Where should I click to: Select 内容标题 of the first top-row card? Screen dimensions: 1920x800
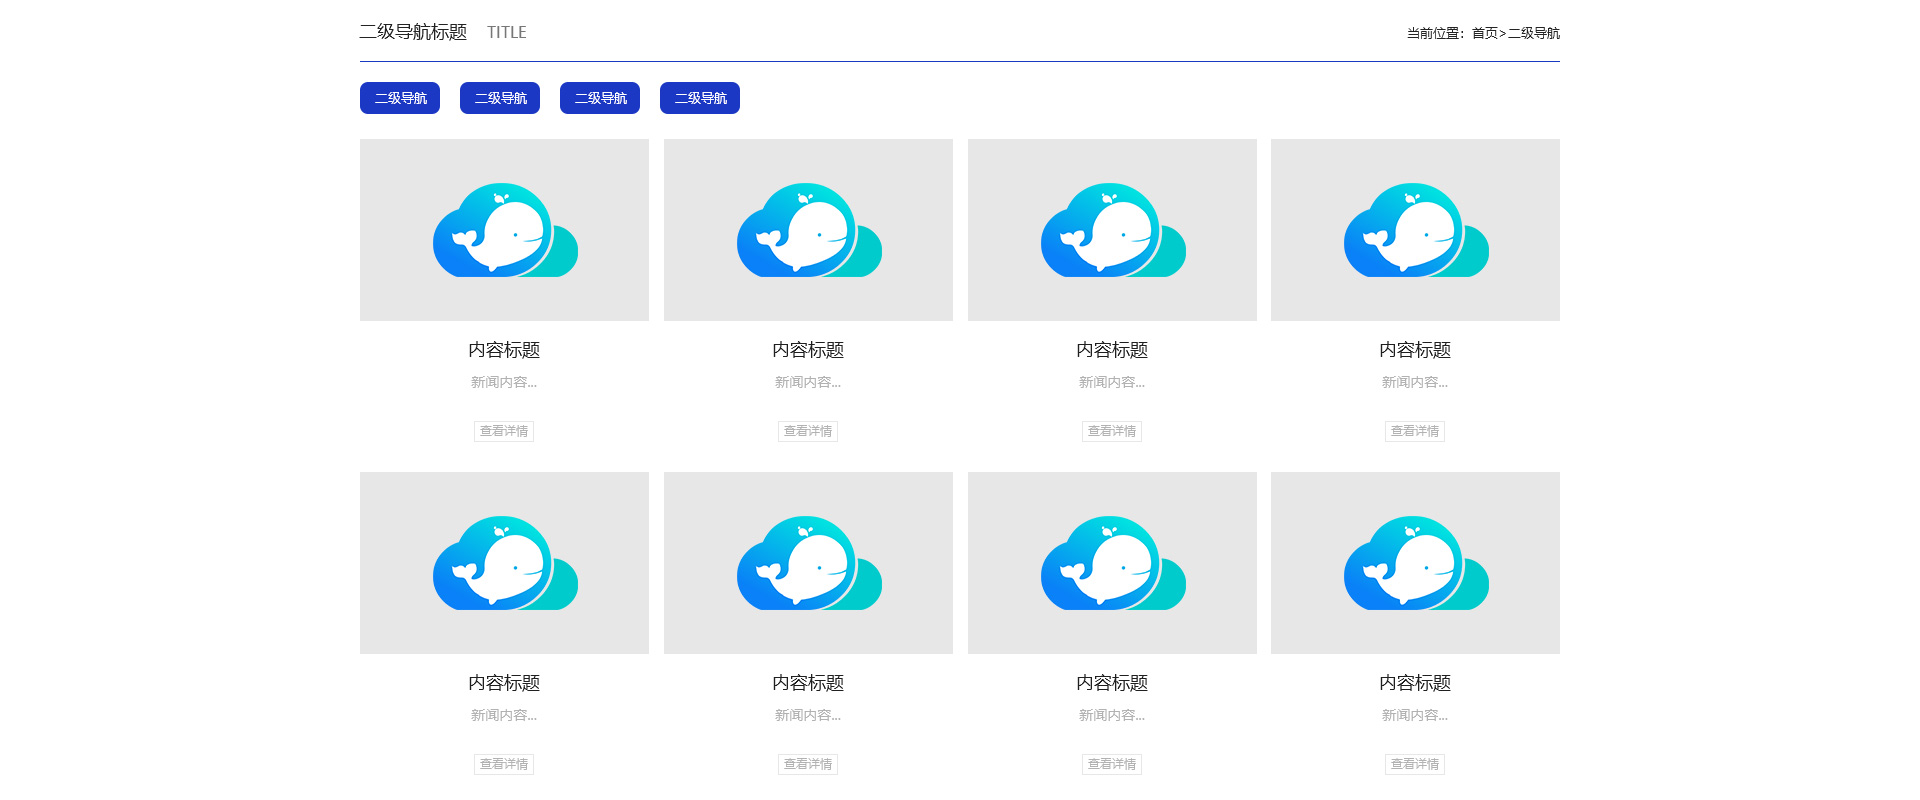point(504,350)
